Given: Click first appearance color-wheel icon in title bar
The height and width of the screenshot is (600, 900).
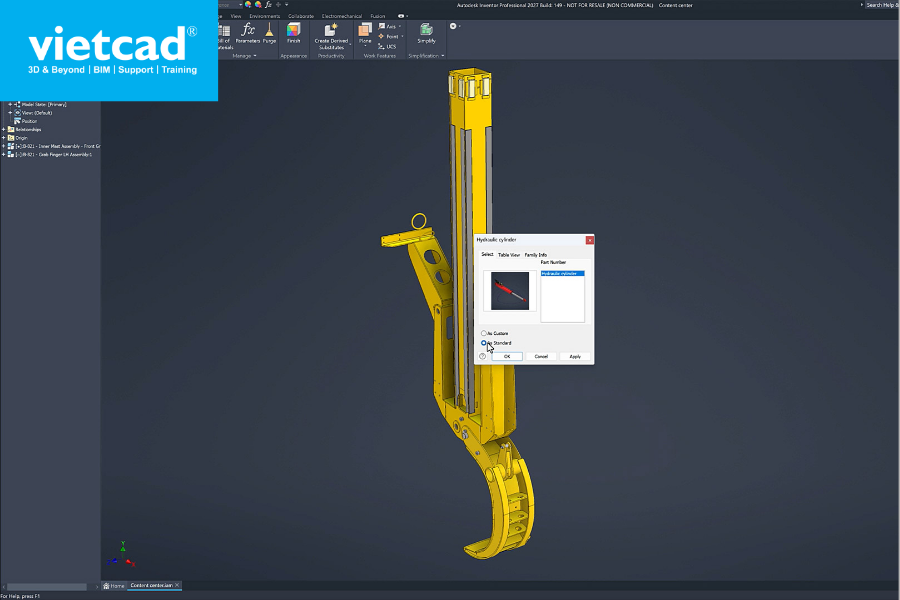Looking at the screenshot, I should coord(248,5).
